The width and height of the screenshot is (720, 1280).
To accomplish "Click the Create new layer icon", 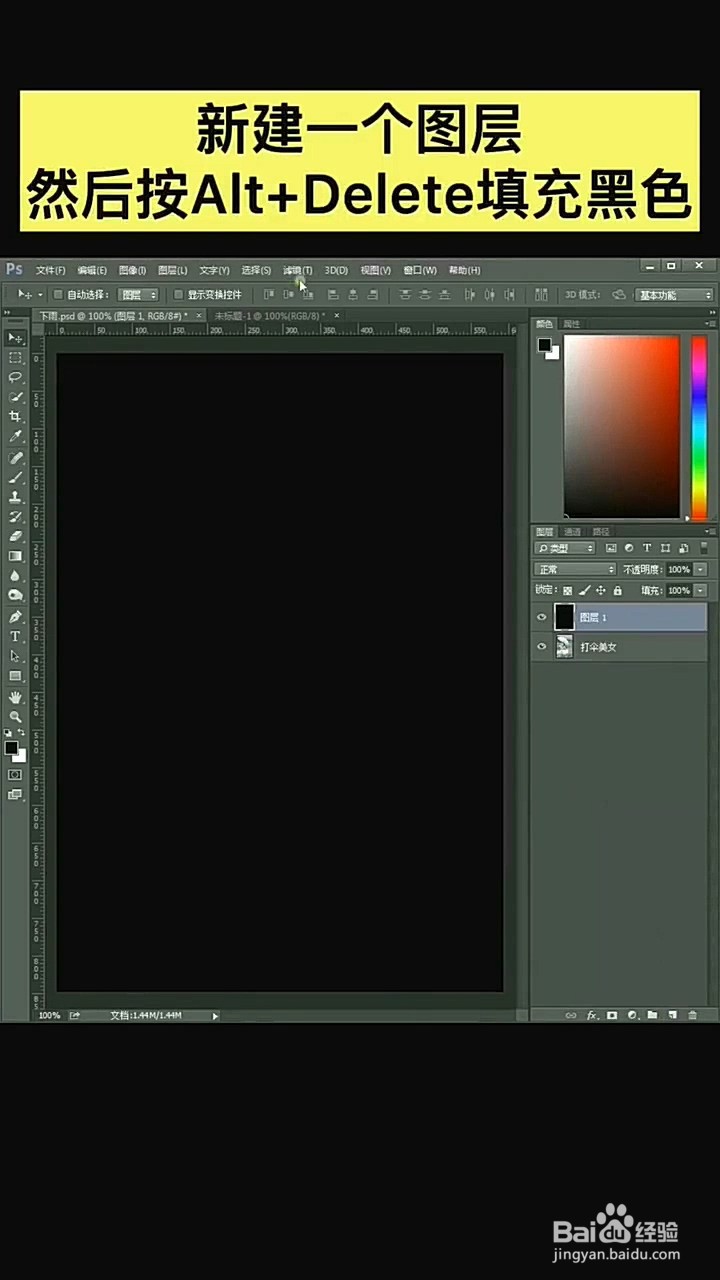I will coord(672,1014).
